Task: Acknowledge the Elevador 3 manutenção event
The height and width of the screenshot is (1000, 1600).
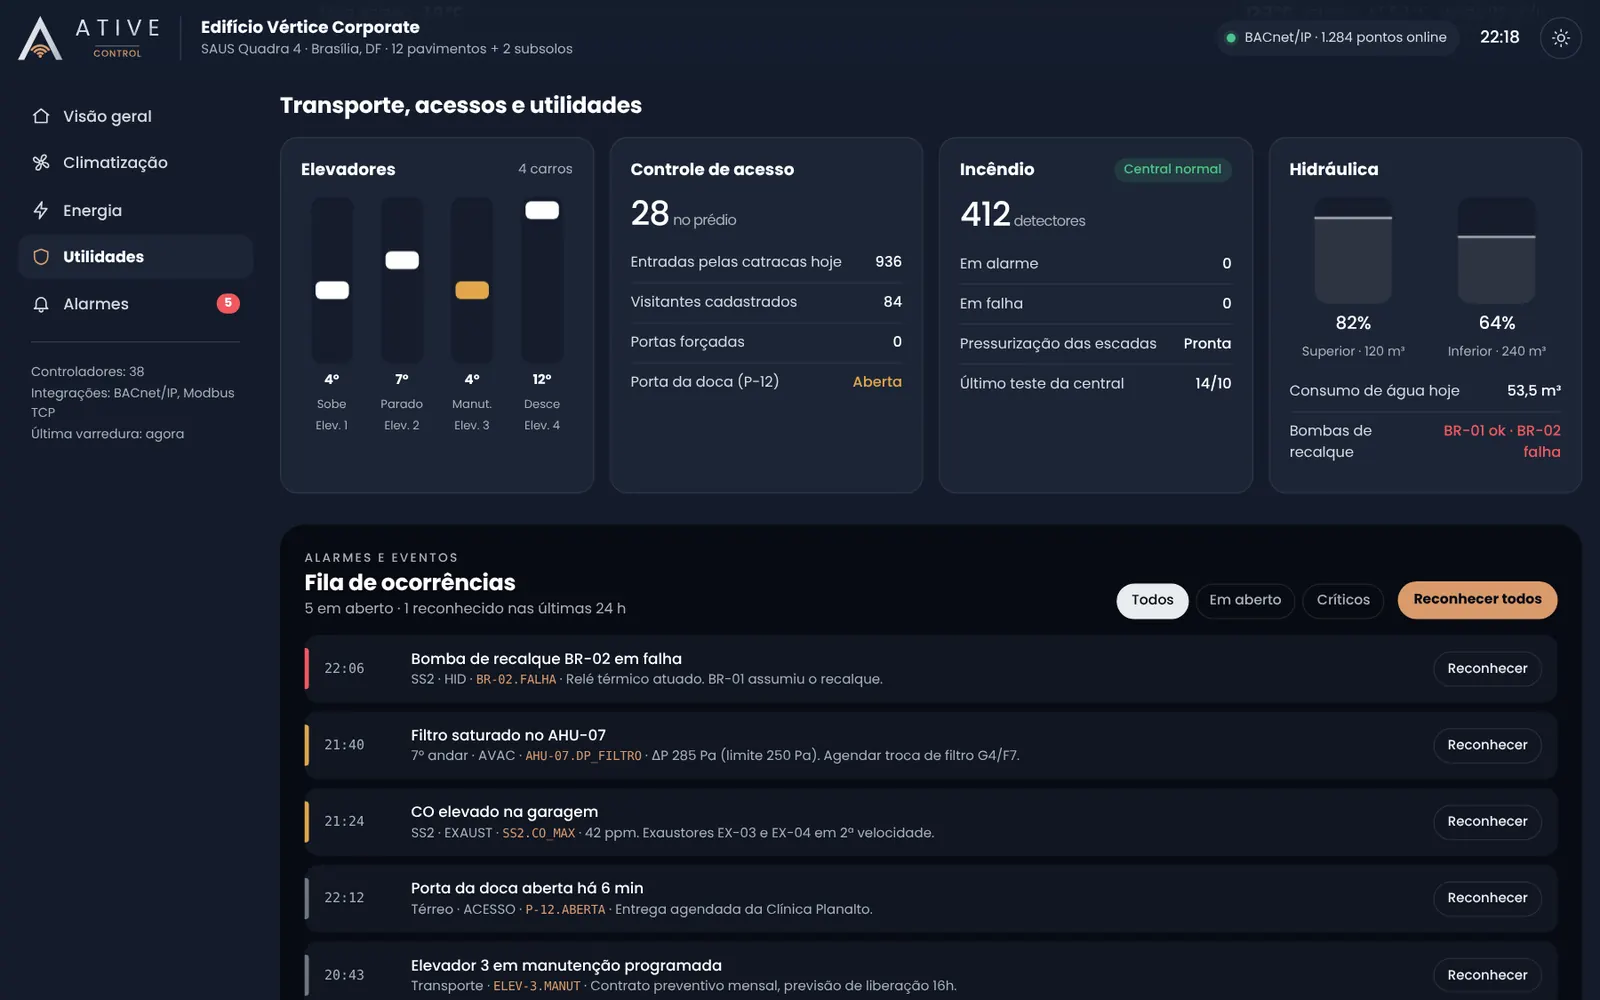Action: point(1487,975)
